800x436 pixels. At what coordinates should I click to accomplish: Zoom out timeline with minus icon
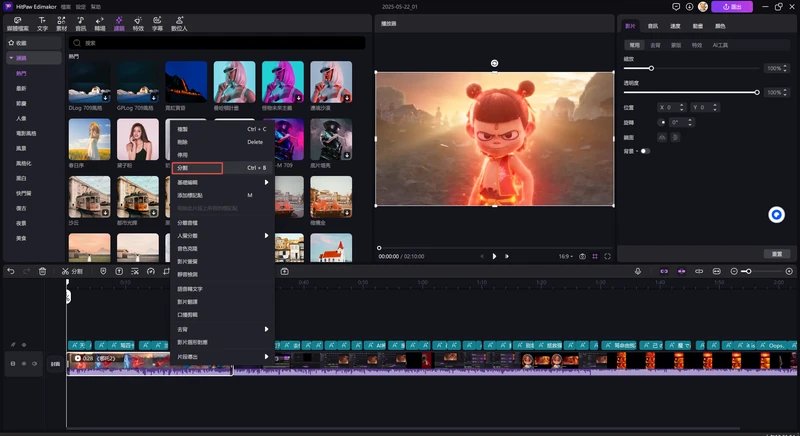[734, 271]
